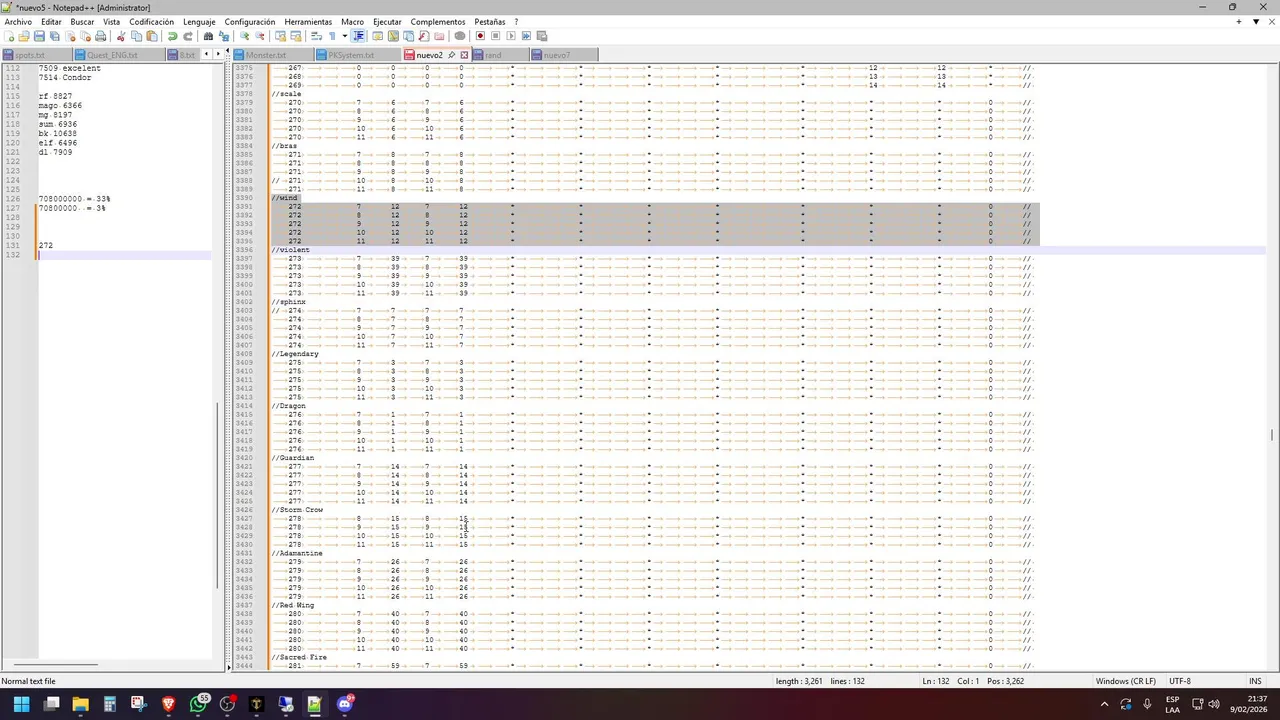Click the Windows (CR LF) status field
Image resolution: width=1280 pixels, height=720 pixels.
[x=1125, y=681]
